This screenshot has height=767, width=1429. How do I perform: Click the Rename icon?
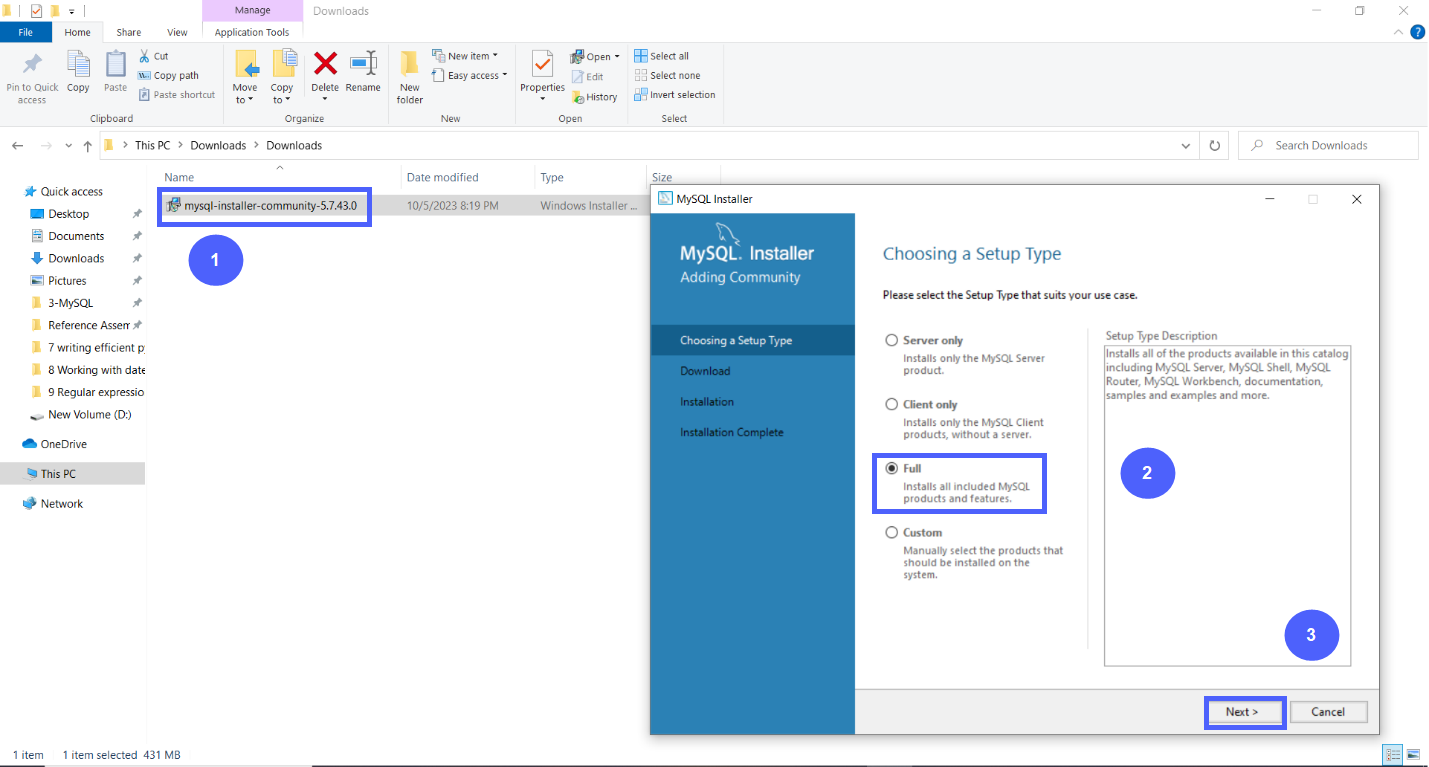pos(363,64)
